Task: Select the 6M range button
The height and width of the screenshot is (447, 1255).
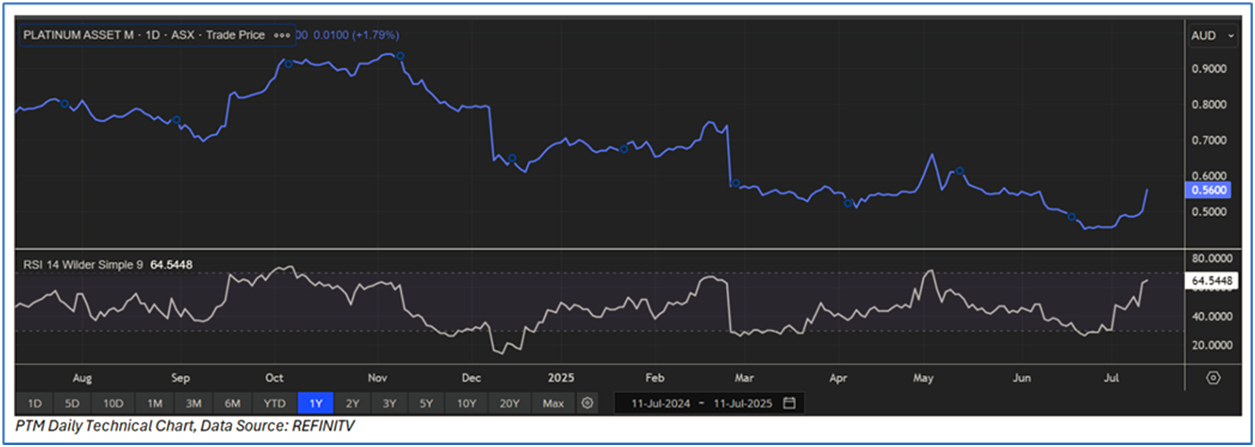Action: pos(232,403)
